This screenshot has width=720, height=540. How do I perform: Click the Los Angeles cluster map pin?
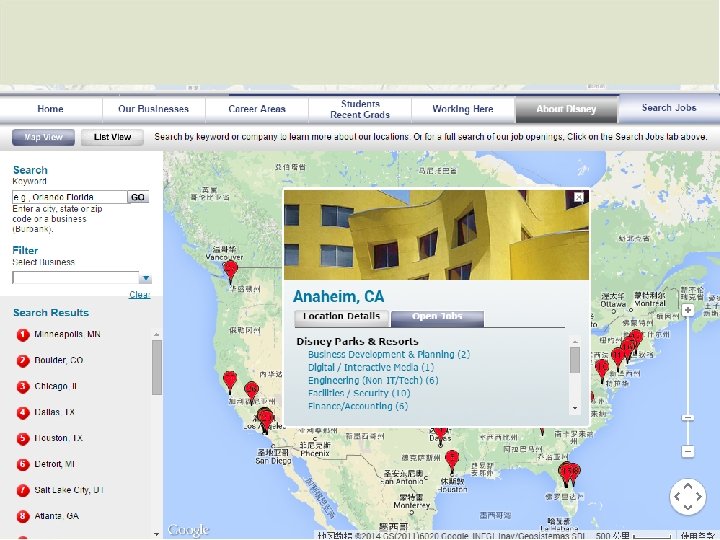point(265,420)
